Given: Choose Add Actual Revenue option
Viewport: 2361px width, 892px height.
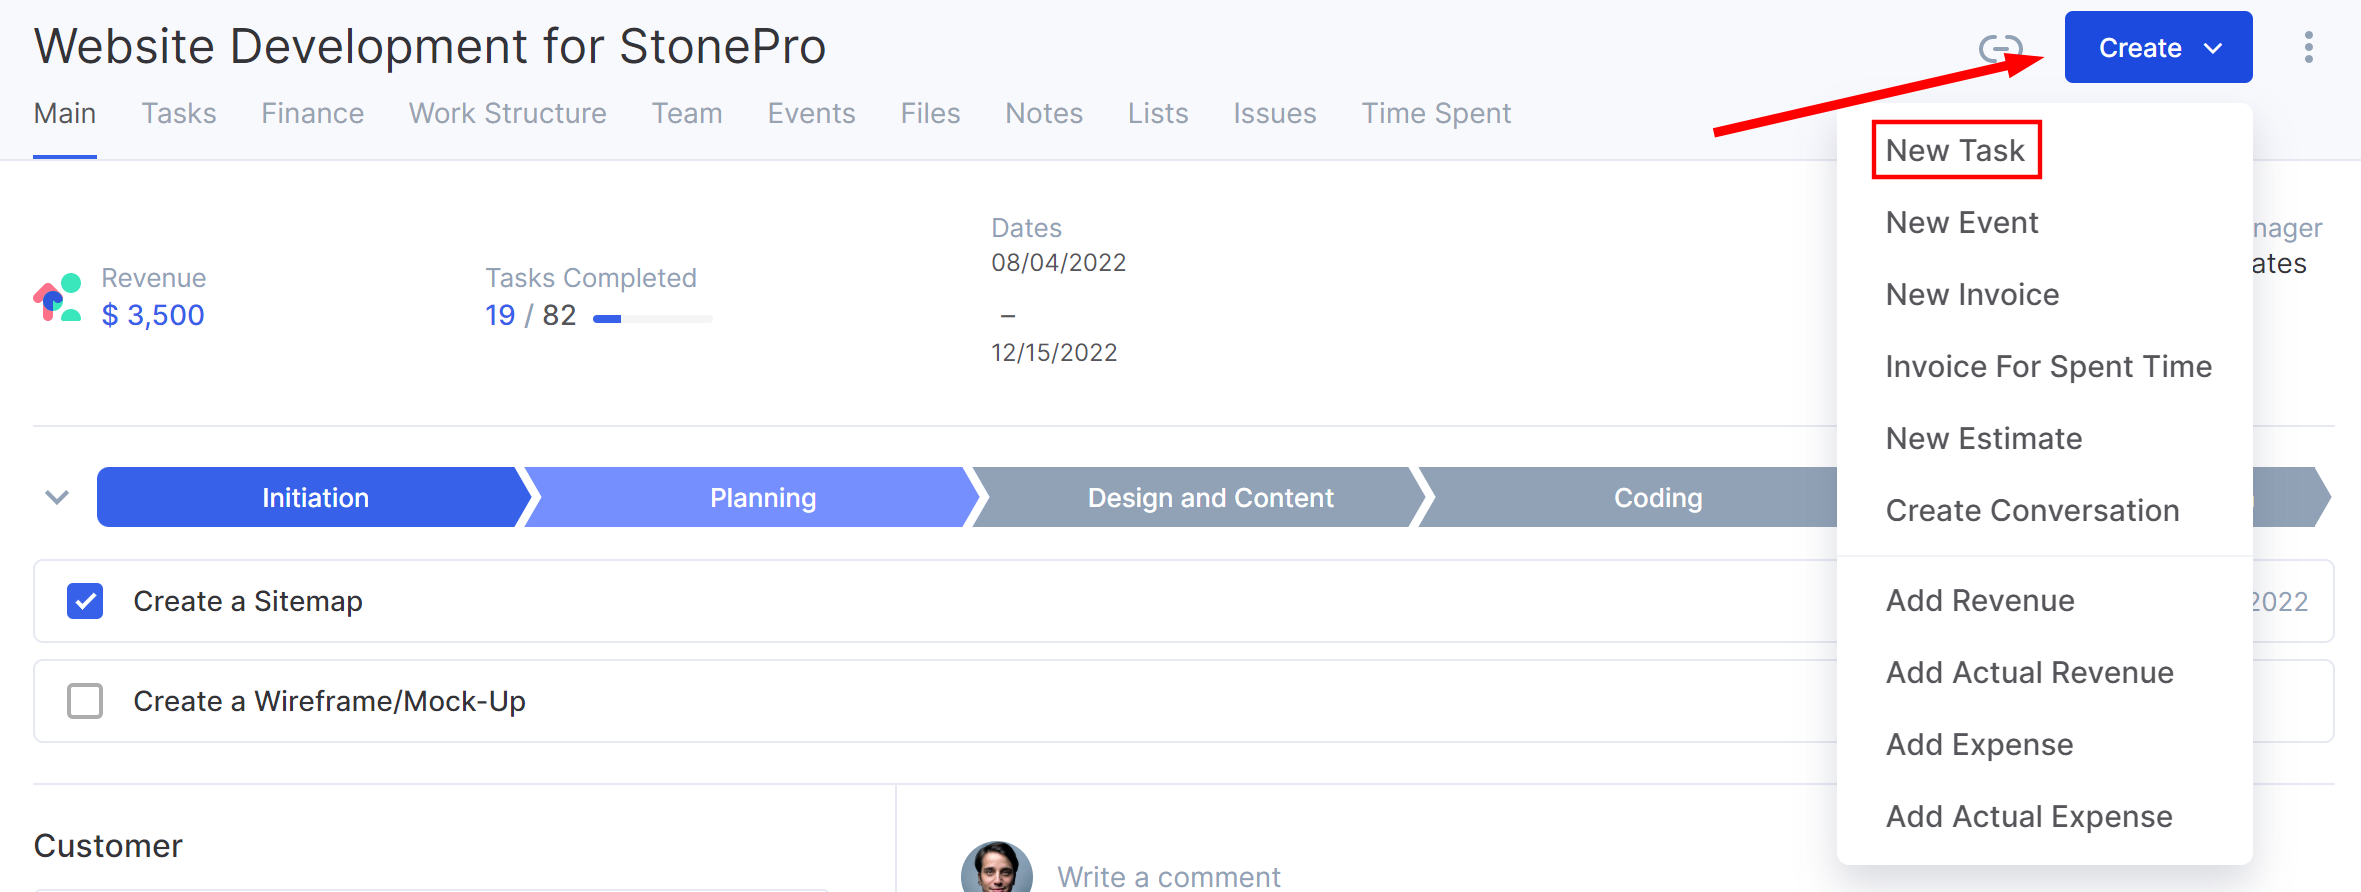Looking at the screenshot, I should pos(2029,672).
